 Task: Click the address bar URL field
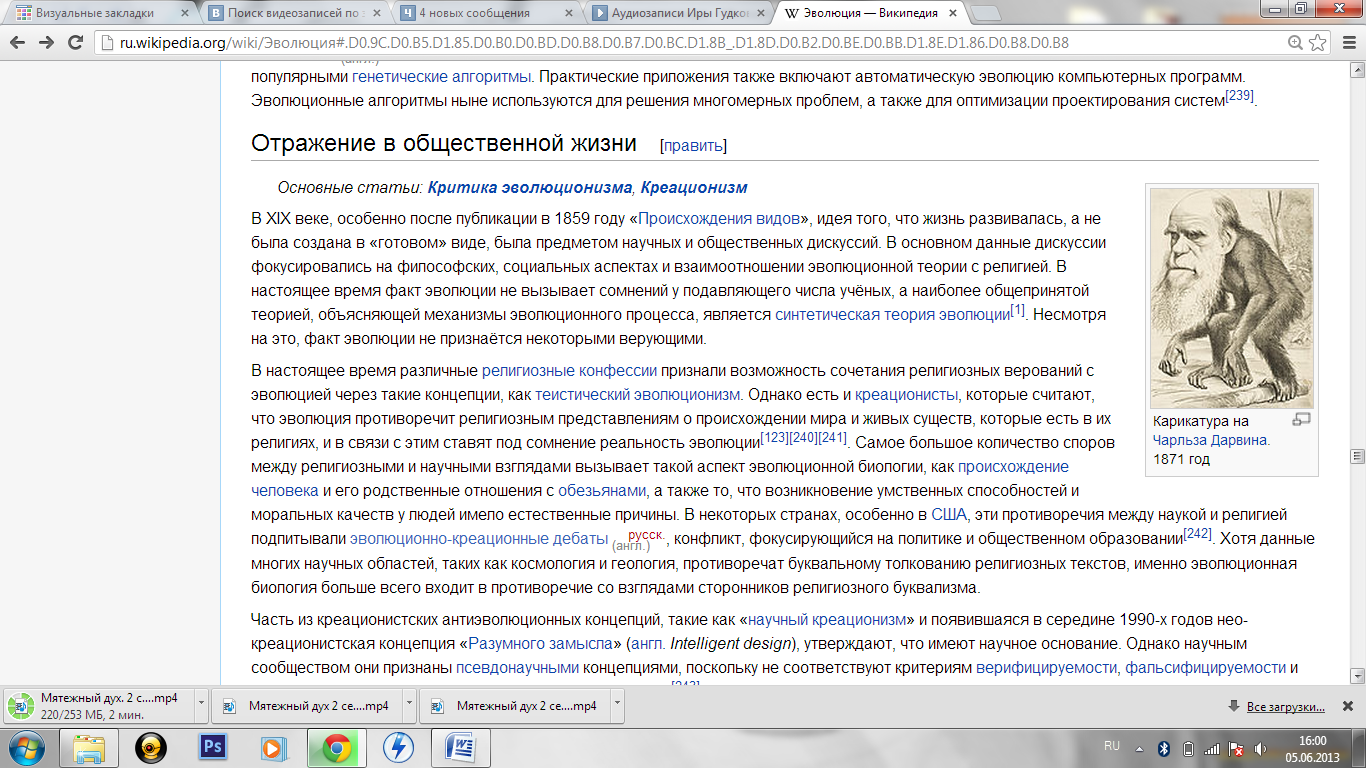(690, 43)
